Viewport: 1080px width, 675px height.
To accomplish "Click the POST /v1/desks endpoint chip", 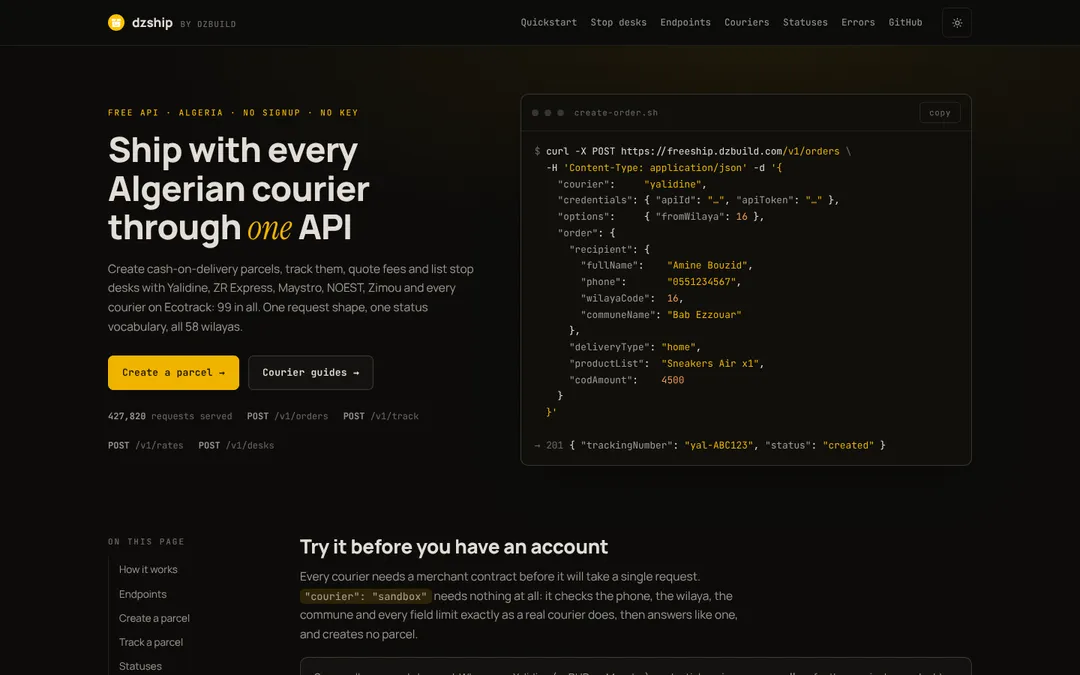I will (236, 446).
